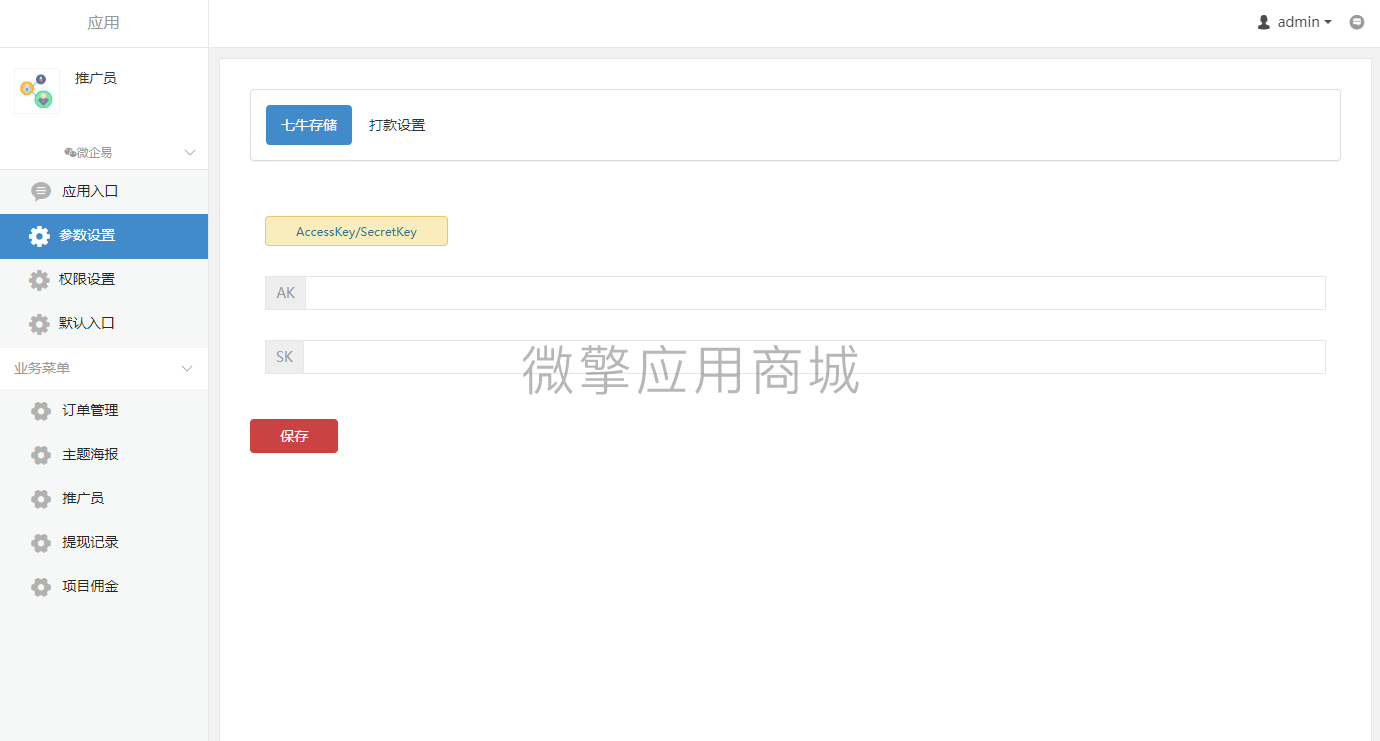Click the round message icon next to admin
1380x741 pixels.
(1357, 22)
